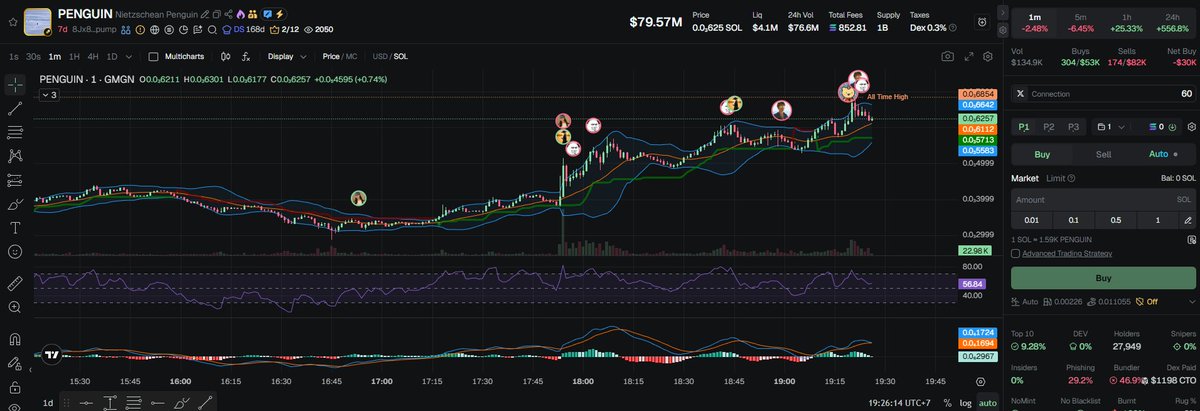Open X Connection field
The height and width of the screenshot is (411, 1200).
pyautogui.click(x=1103, y=94)
